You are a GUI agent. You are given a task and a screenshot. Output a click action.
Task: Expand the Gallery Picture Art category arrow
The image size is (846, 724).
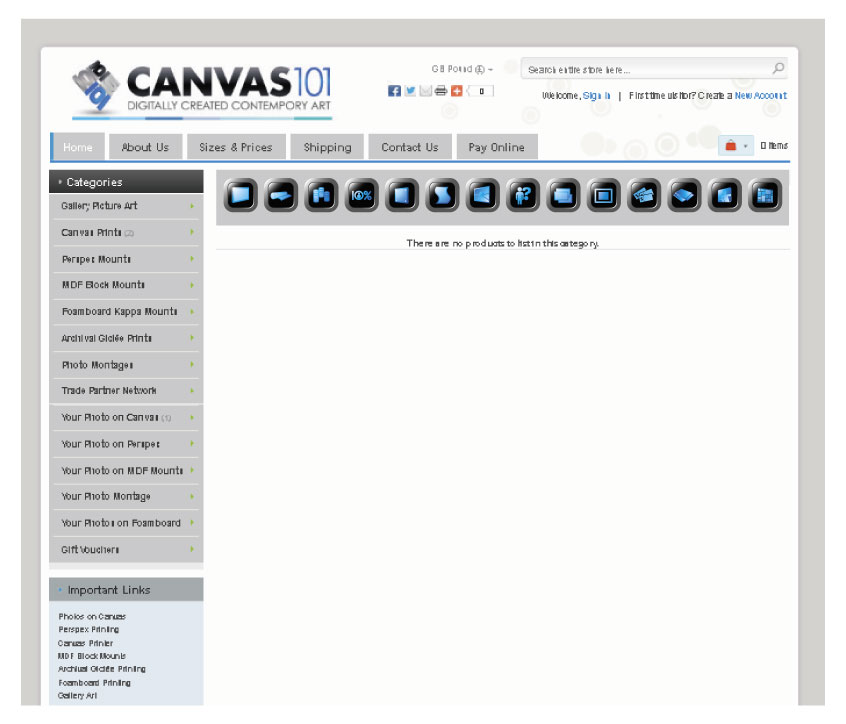[x=191, y=206]
